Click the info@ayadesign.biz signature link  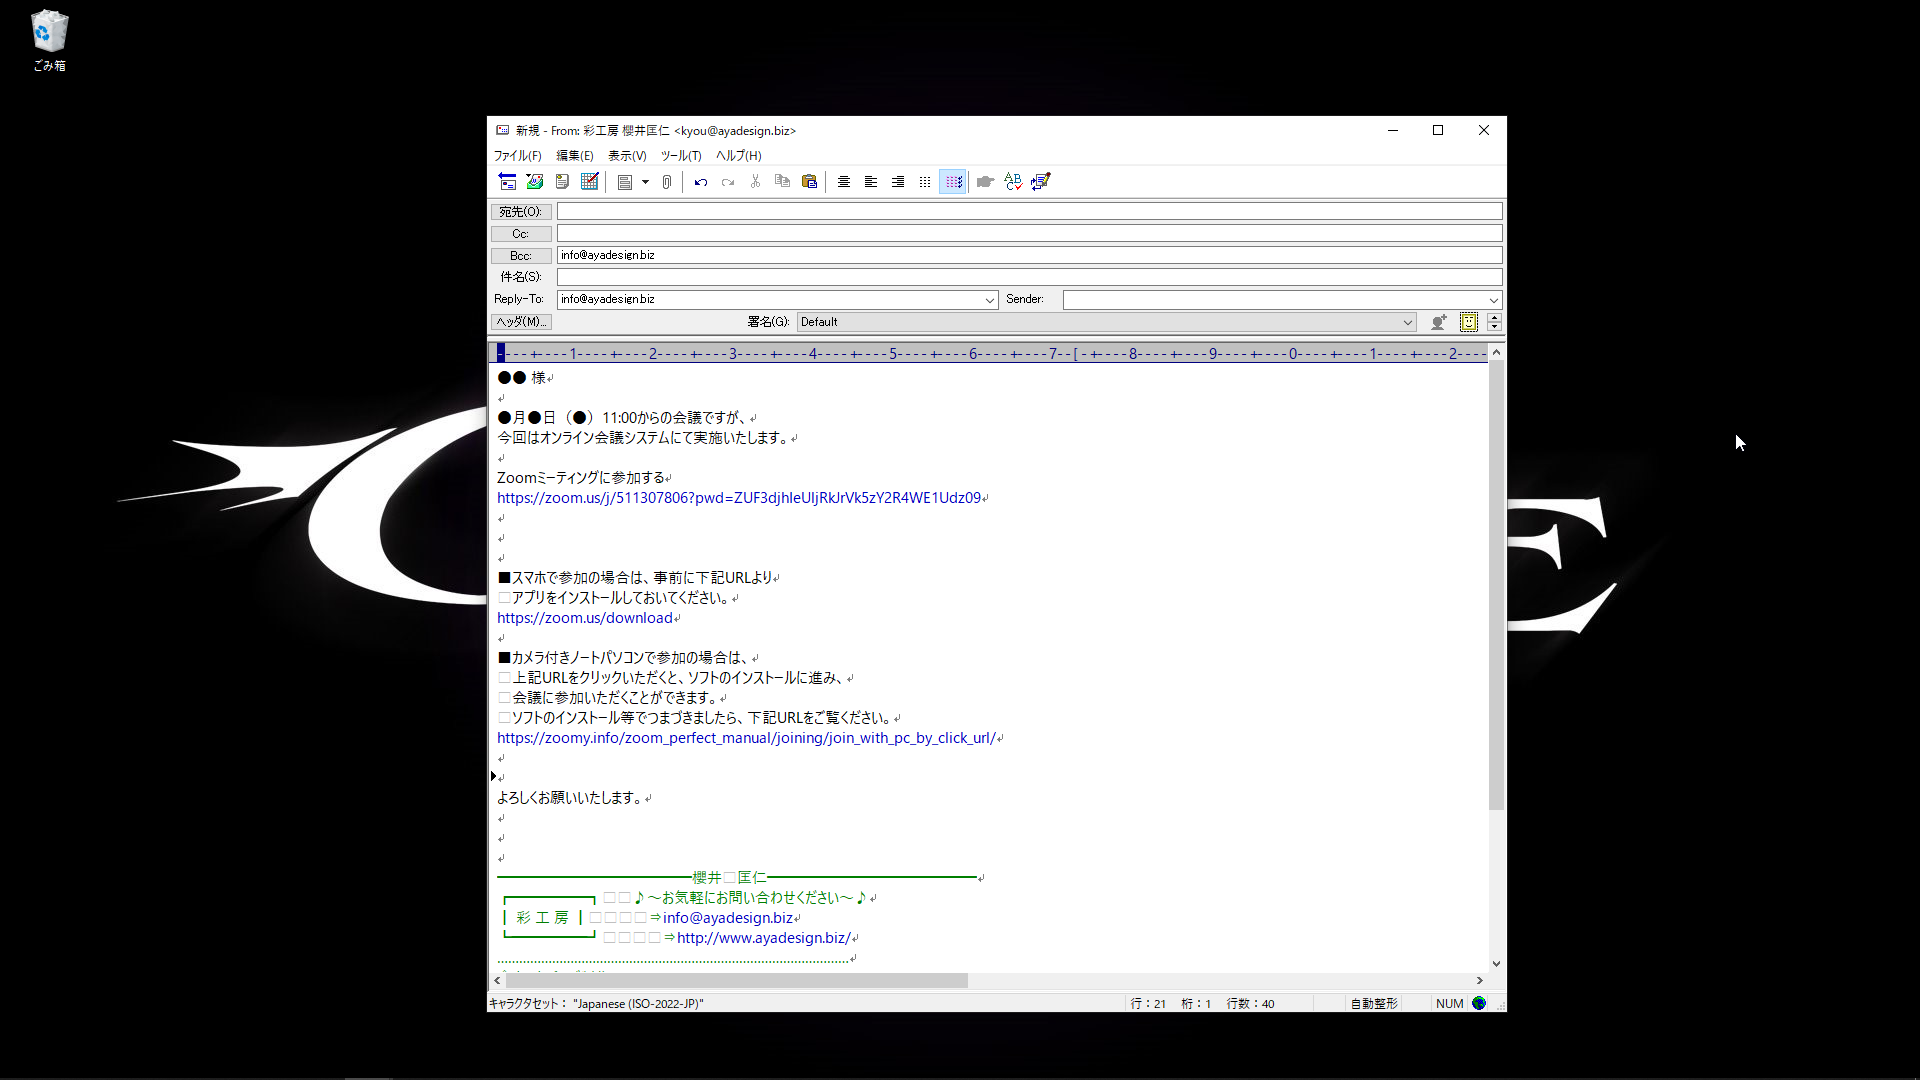[728, 918]
